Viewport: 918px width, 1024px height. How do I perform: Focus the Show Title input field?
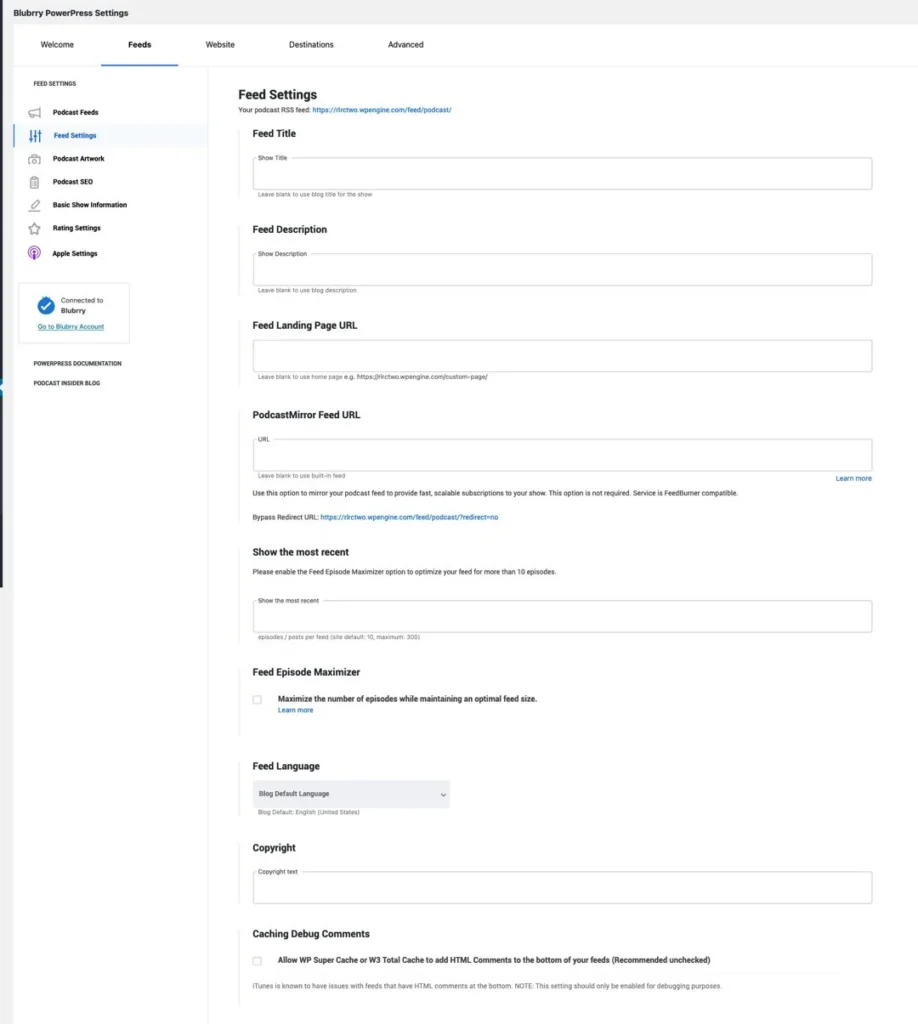click(562, 174)
